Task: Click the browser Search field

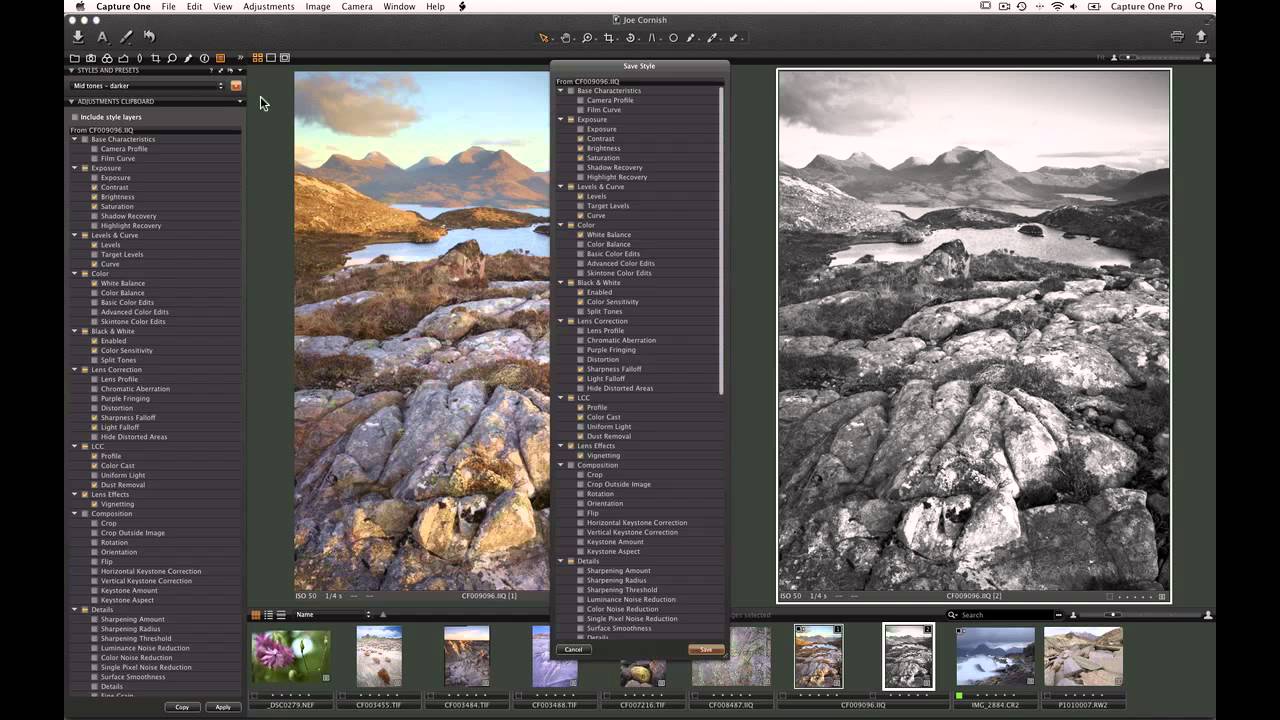Action: click(x=1003, y=615)
